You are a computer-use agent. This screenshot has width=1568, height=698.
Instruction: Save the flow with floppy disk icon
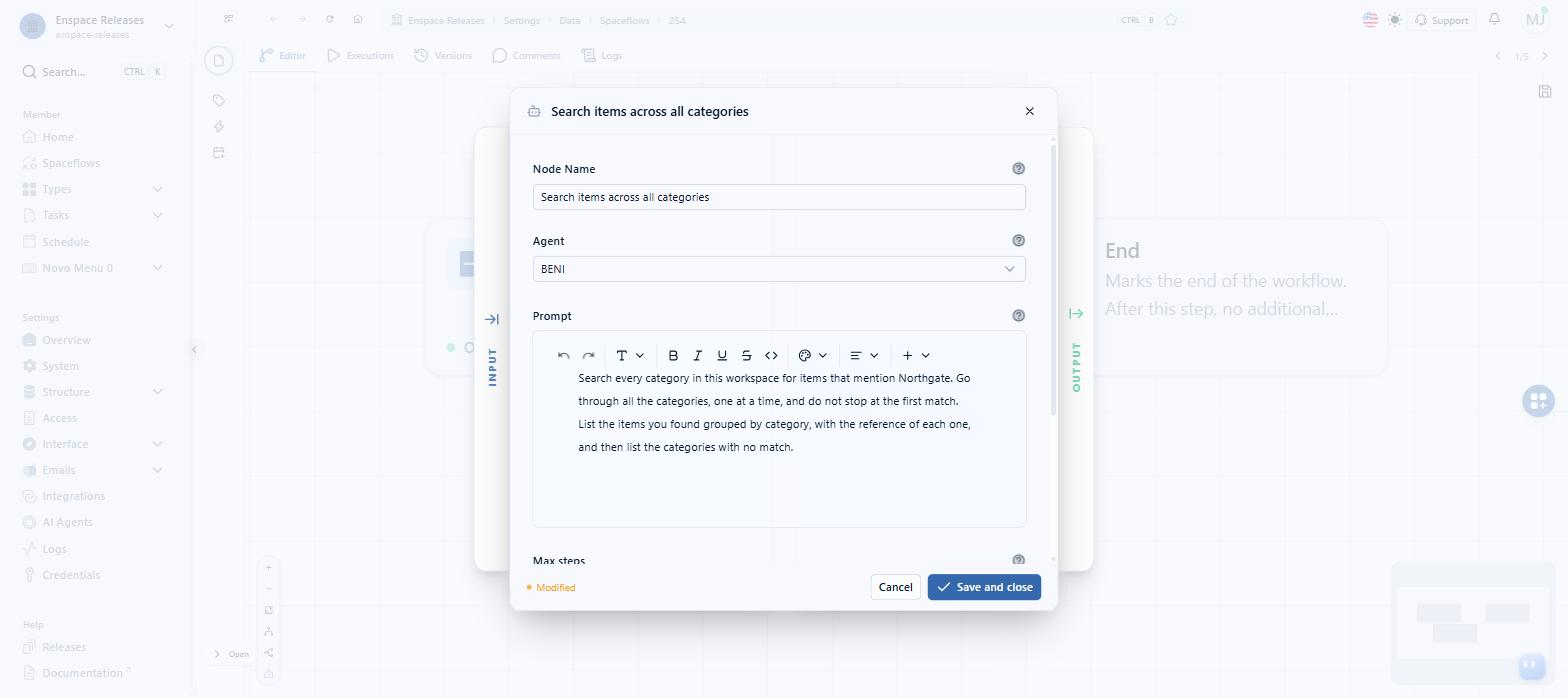(x=1545, y=91)
